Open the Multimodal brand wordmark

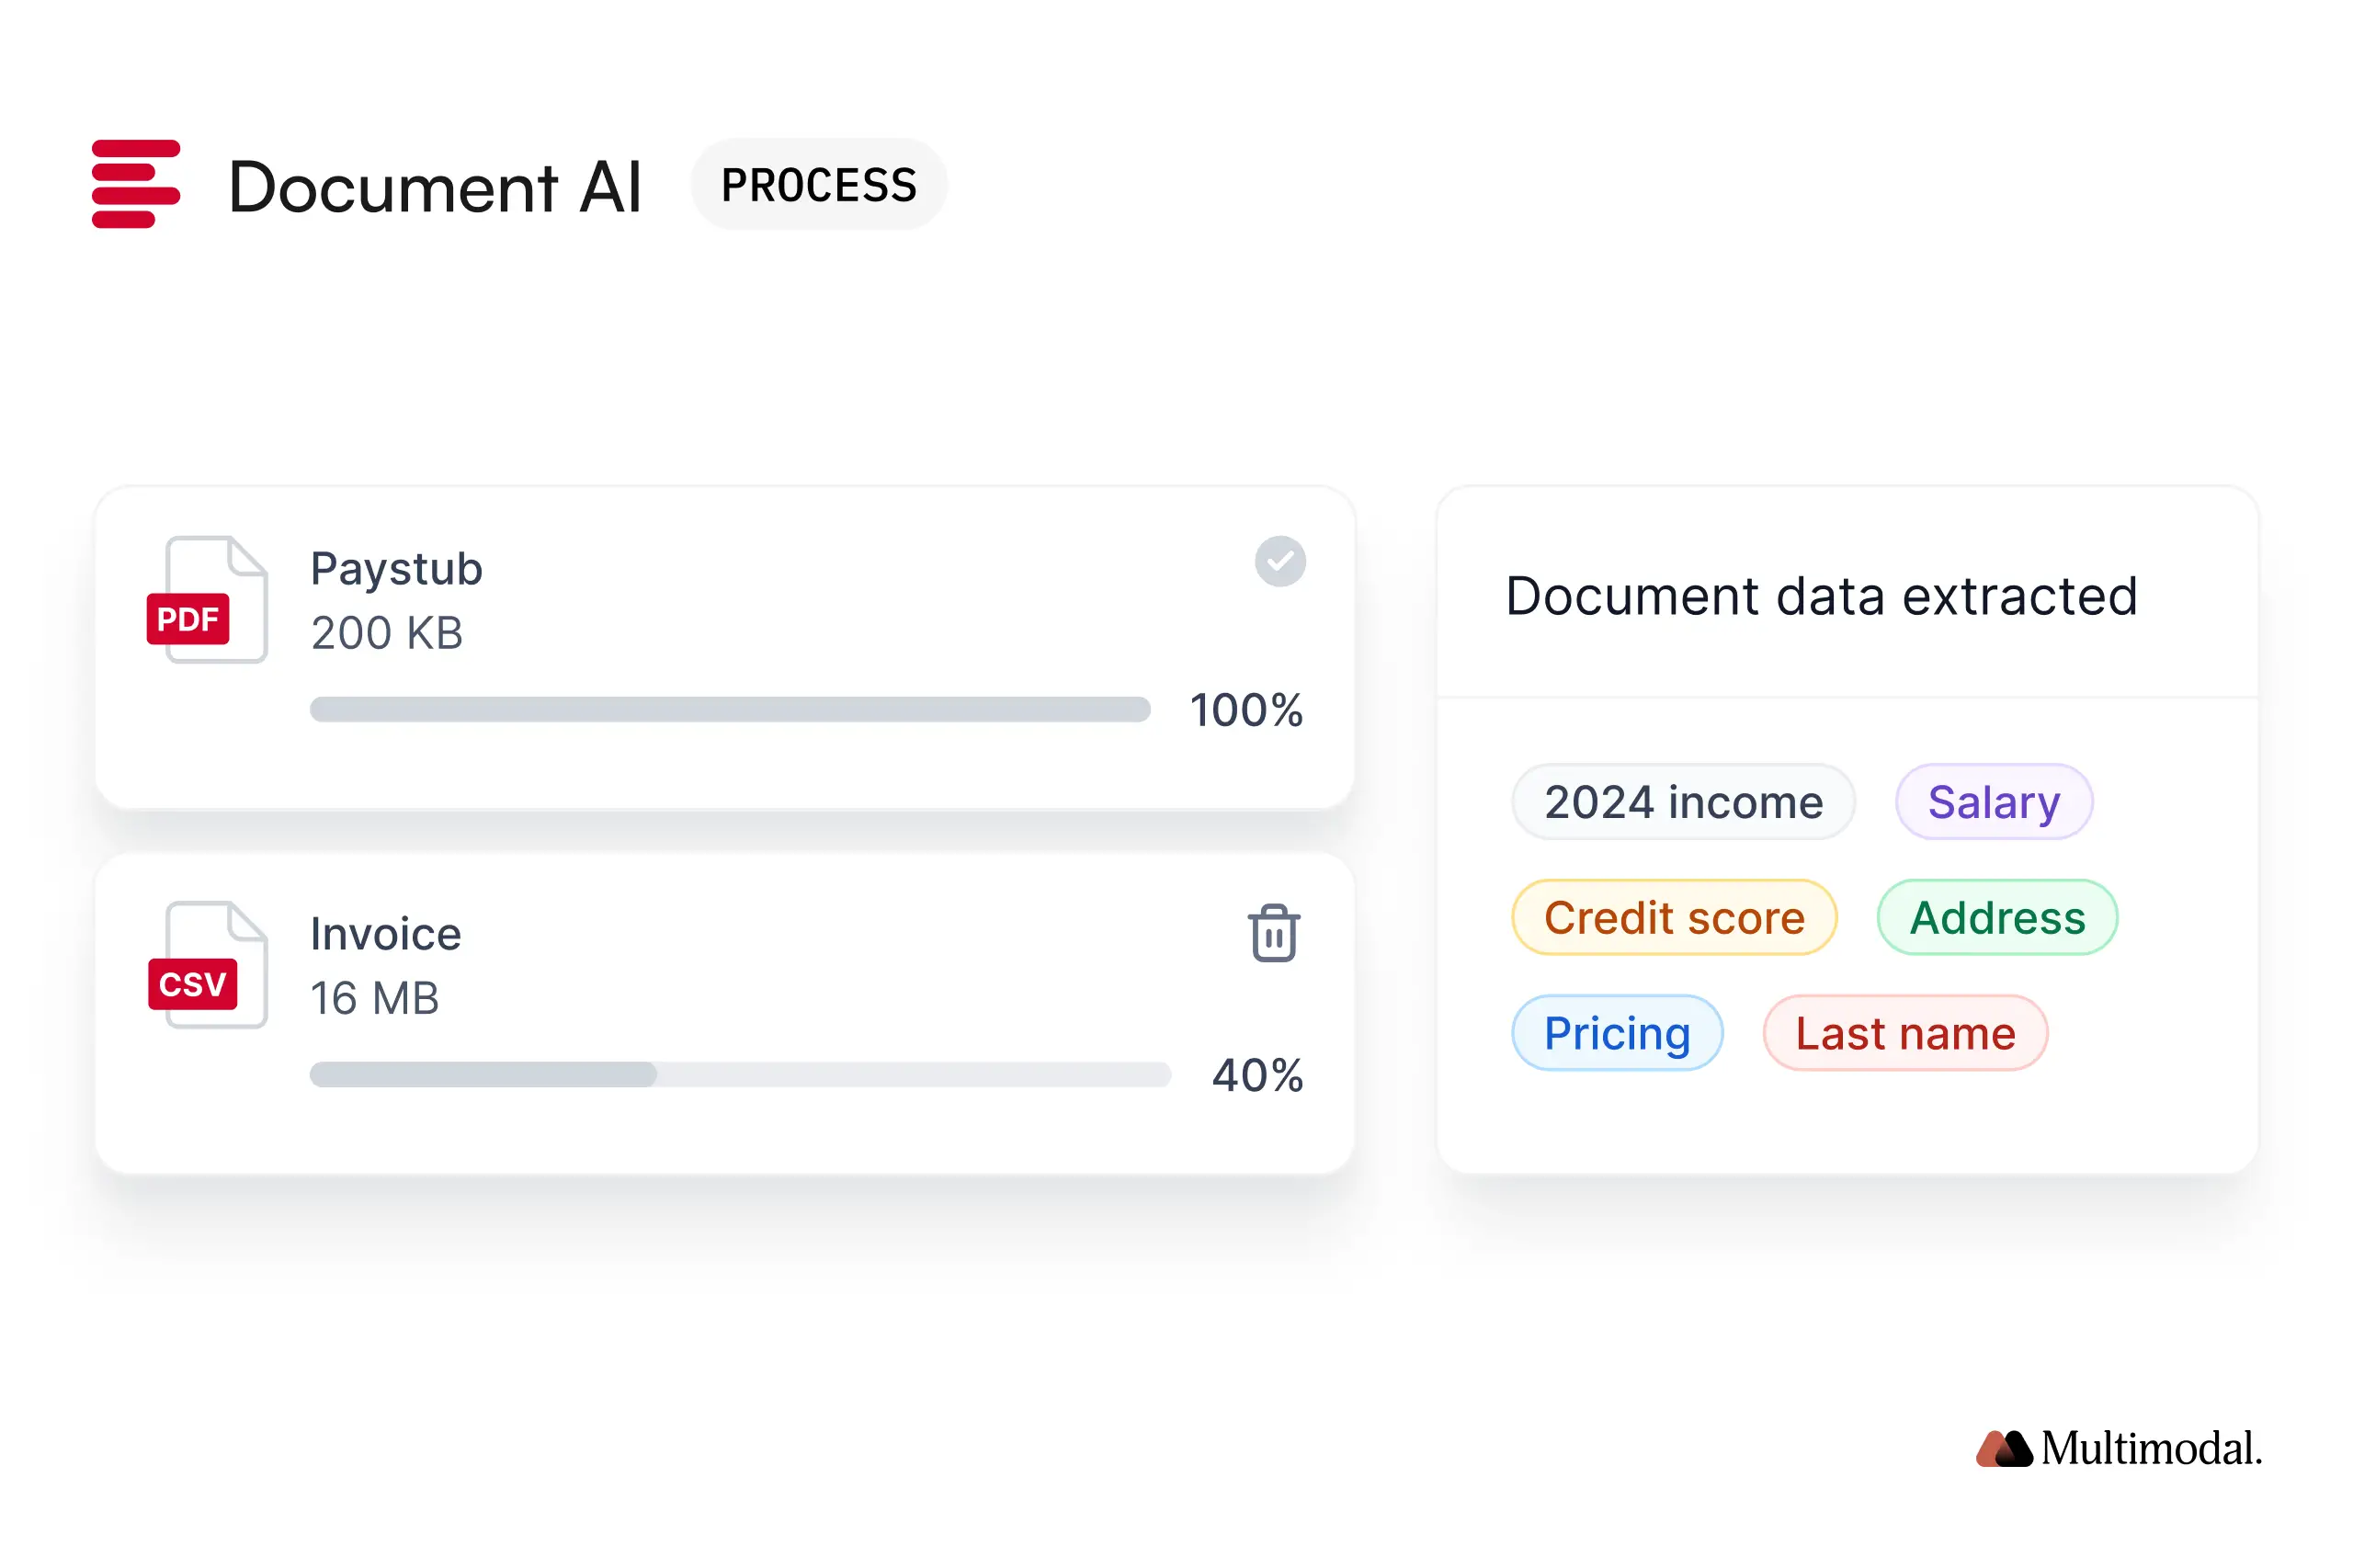tap(2150, 1448)
